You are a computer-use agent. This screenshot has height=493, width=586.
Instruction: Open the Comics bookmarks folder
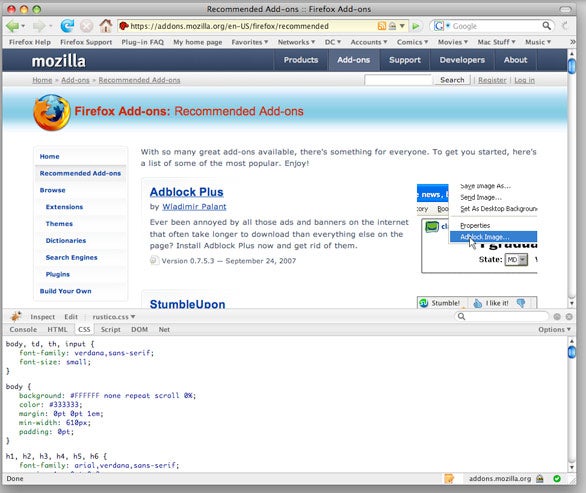click(413, 42)
